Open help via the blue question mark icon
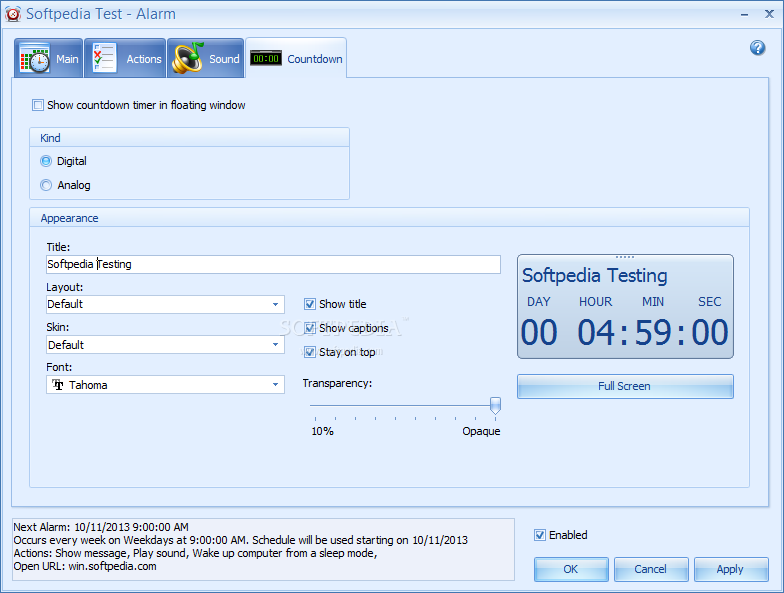The height and width of the screenshot is (593, 784). (758, 48)
